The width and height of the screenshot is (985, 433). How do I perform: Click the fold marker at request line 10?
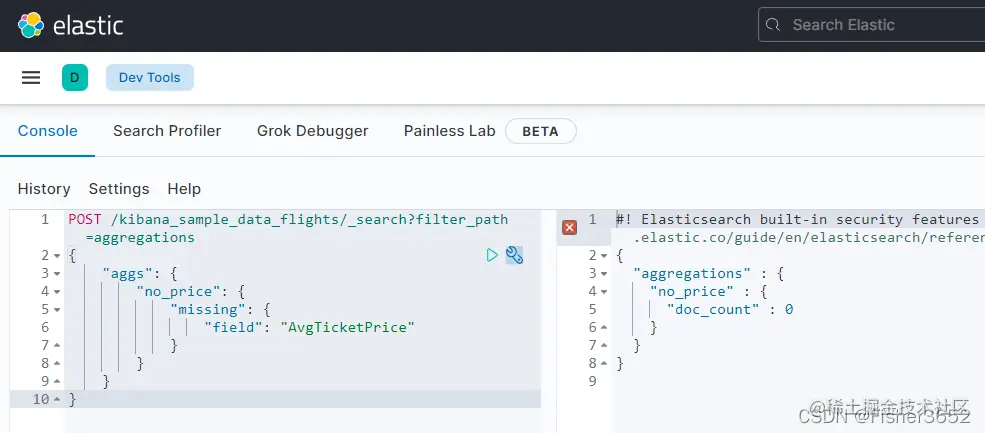(57, 399)
